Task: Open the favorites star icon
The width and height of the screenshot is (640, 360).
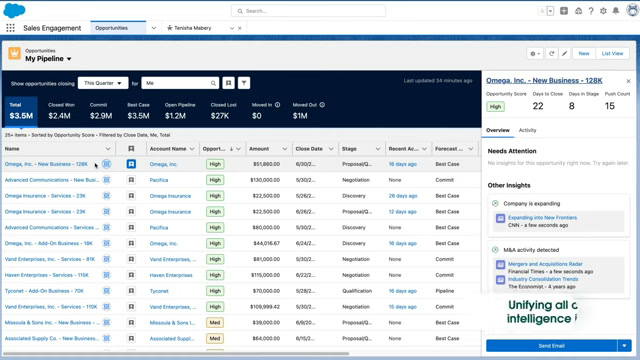Action: click(542, 11)
